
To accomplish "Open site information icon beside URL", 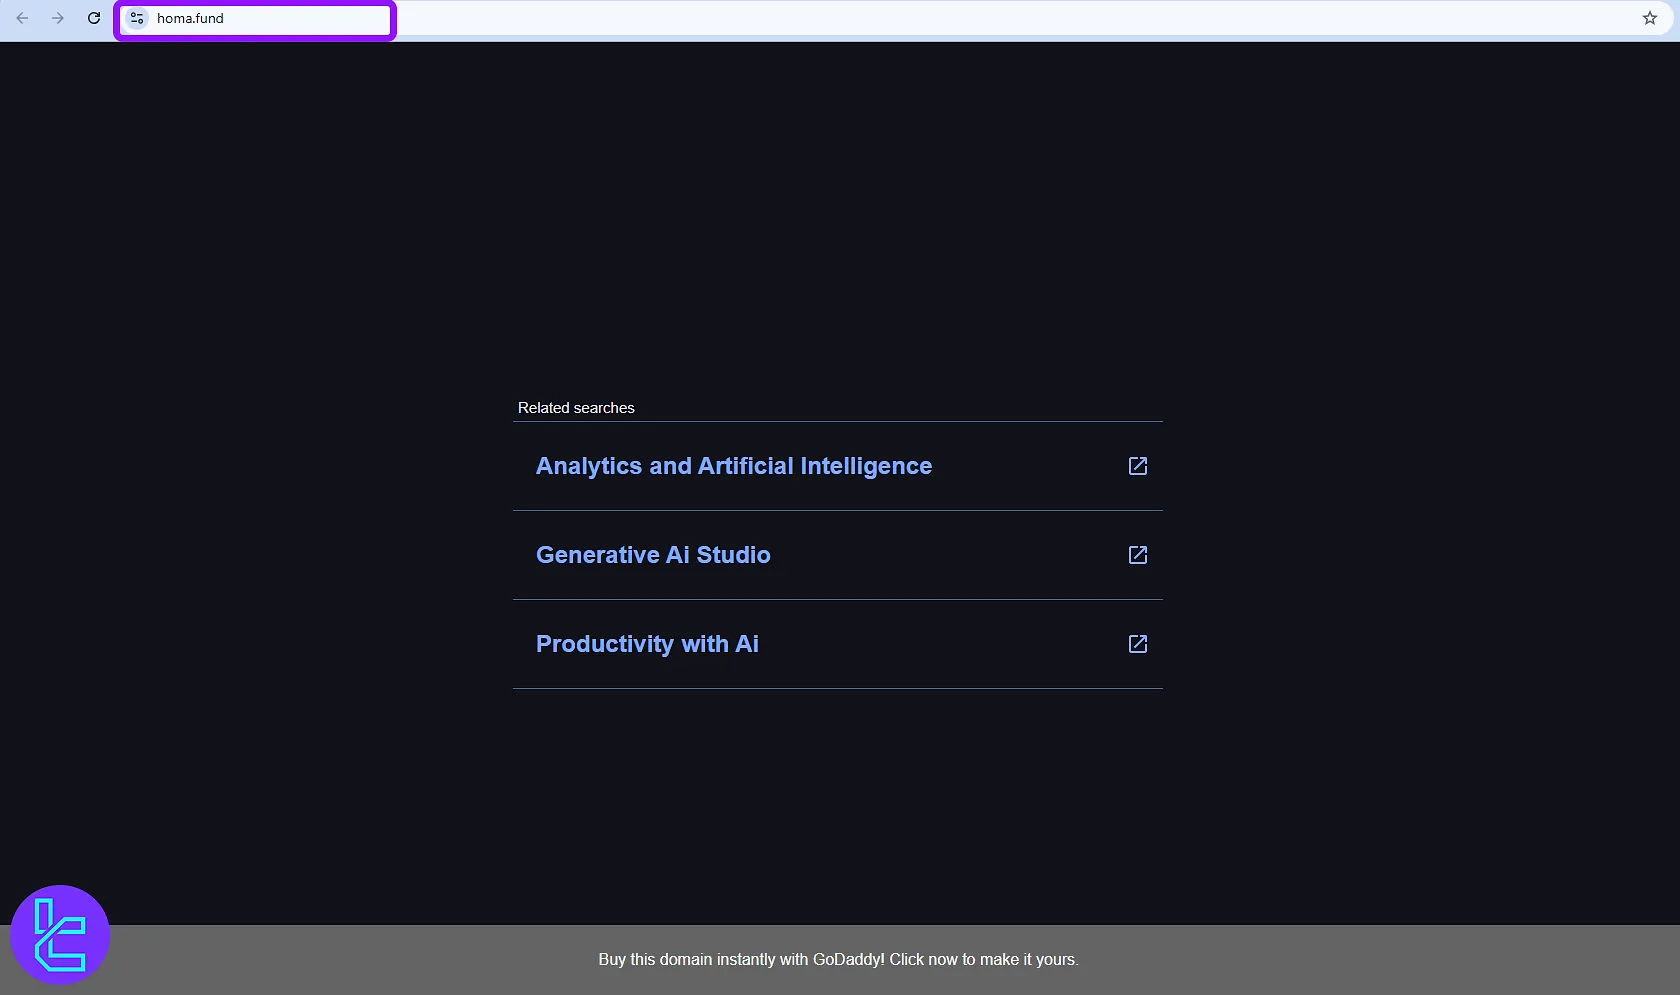I will point(138,18).
